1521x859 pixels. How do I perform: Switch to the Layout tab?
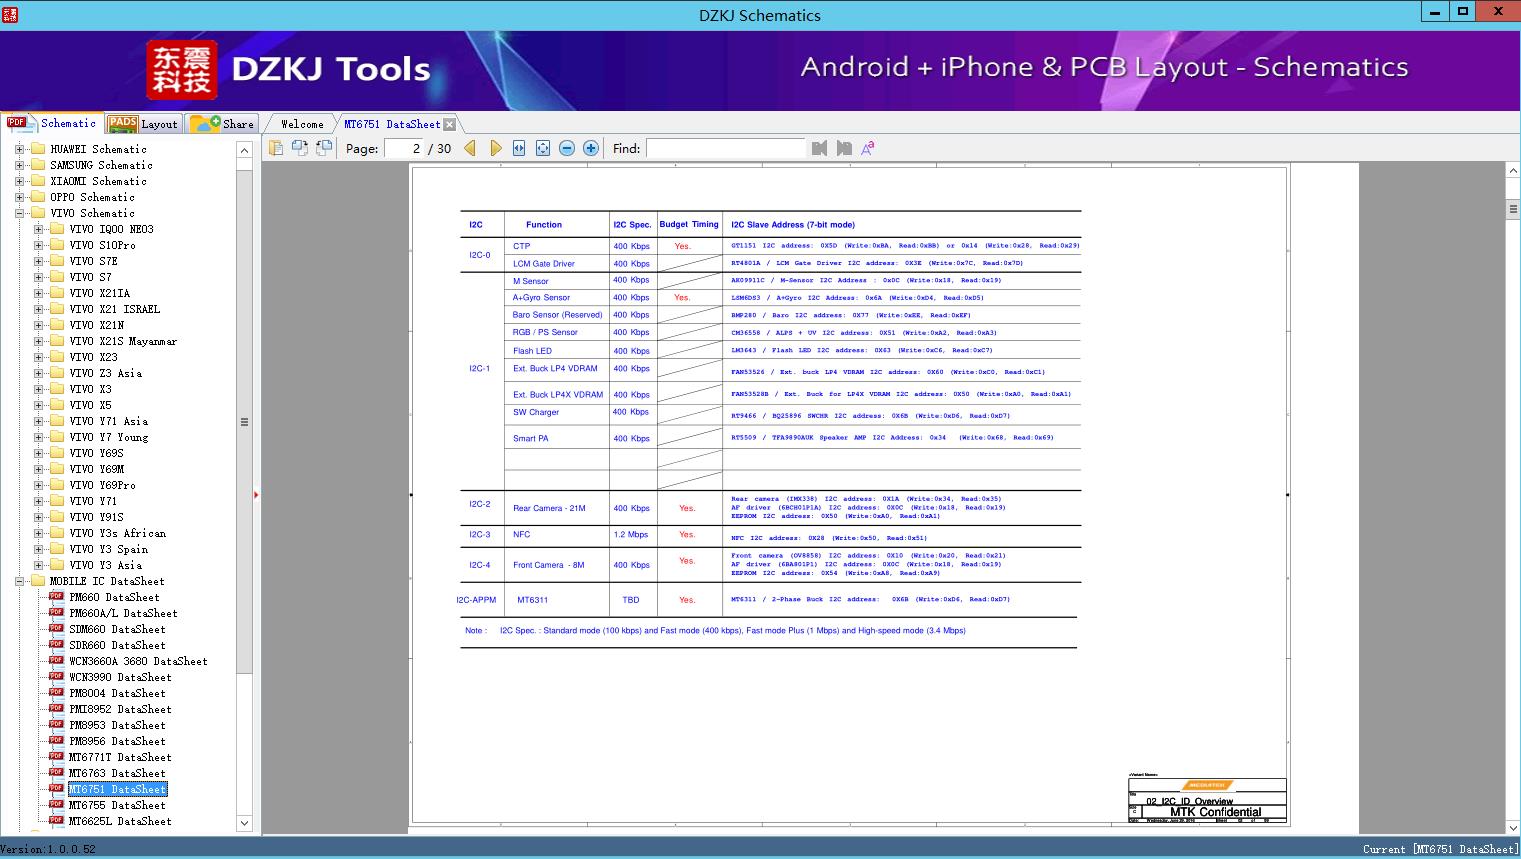click(x=143, y=123)
